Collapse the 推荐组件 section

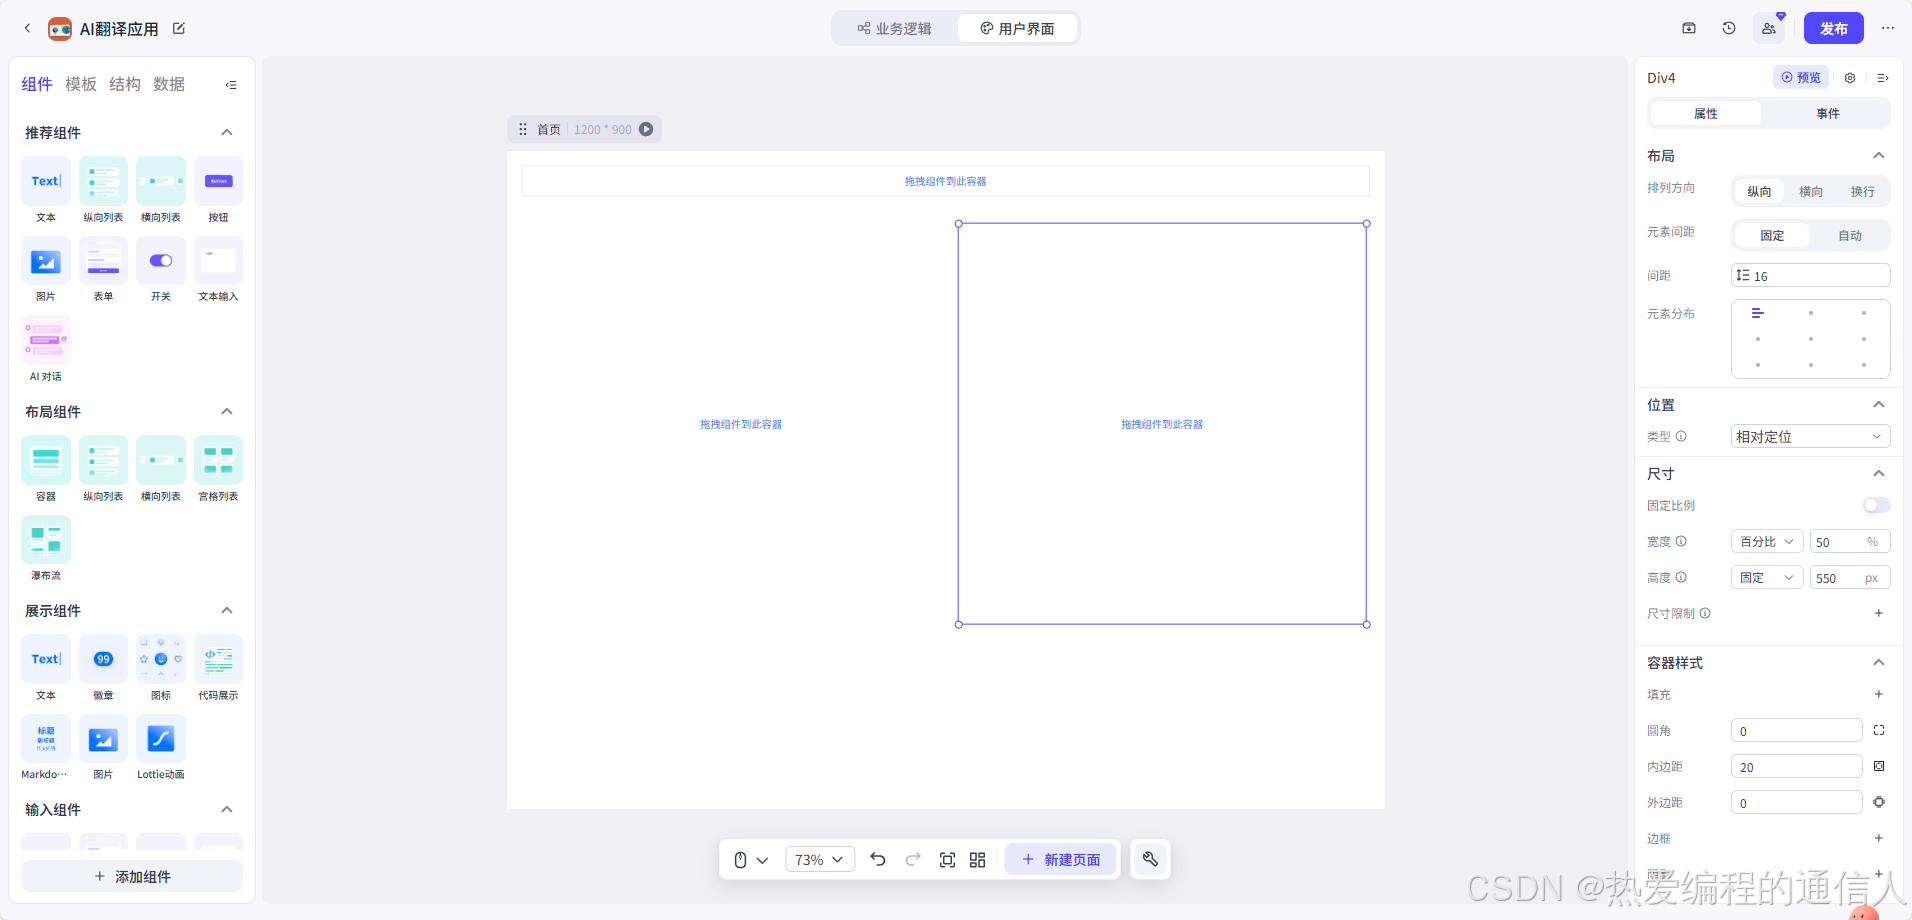click(x=227, y=132)
